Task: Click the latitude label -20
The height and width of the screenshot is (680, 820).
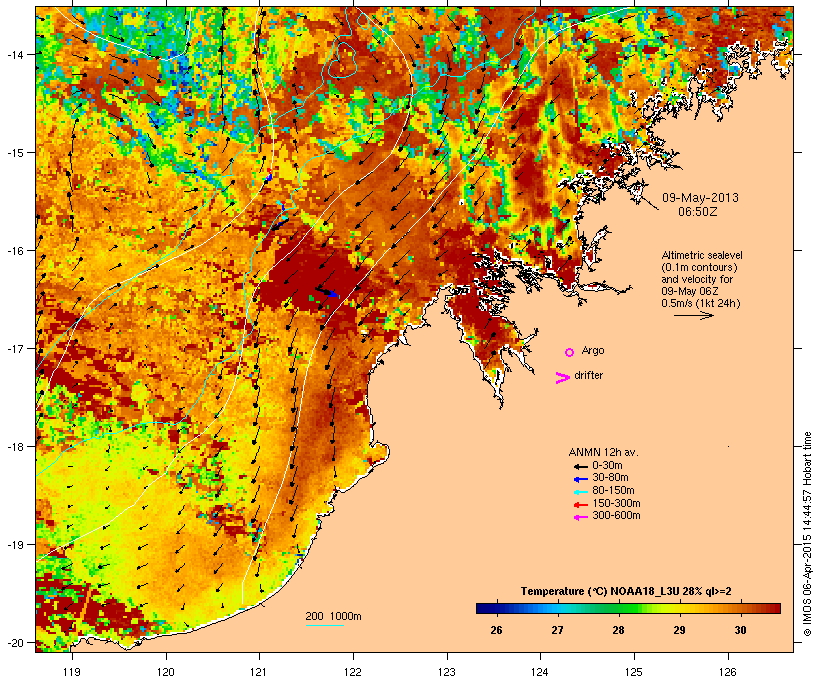Action: coord(15,643)
